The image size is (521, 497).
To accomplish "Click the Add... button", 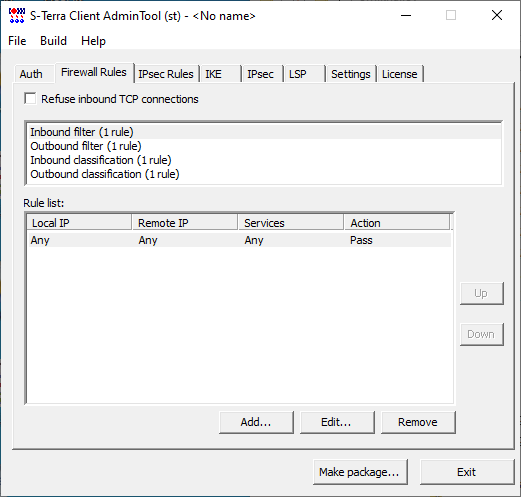I will [256, 422].
